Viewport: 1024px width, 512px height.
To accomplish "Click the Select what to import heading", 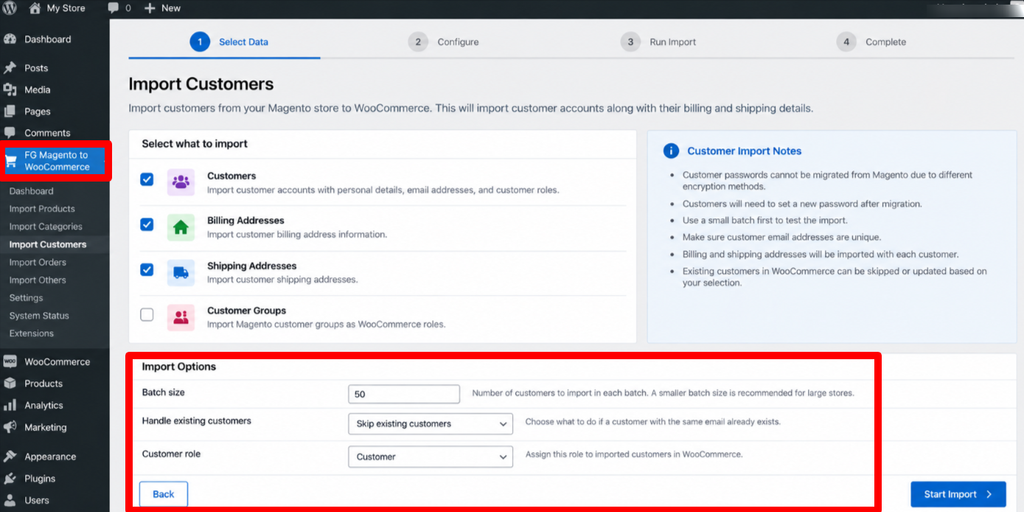I will [x=195, y=144].
